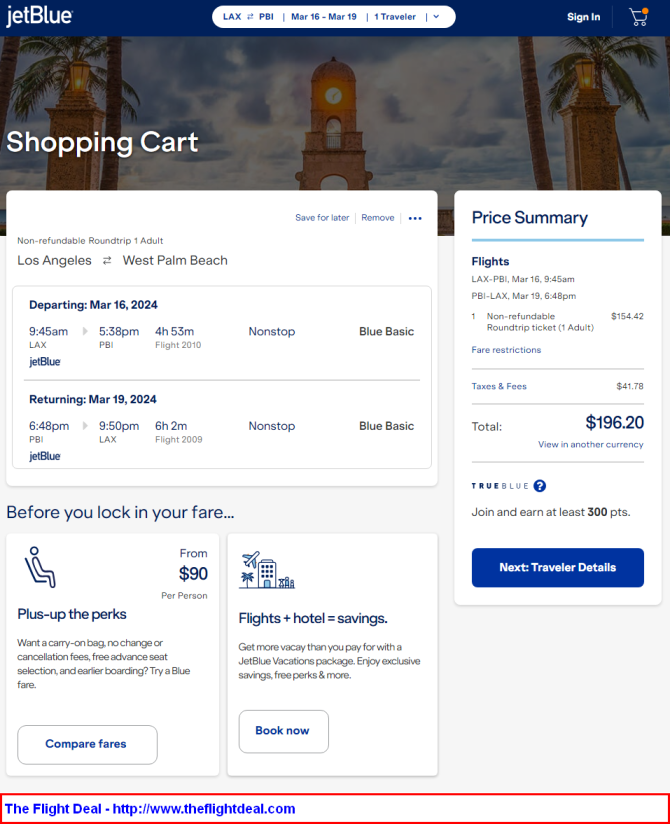Open the Fare restrictions link
Image resolution: width=670 pixels, height=824 pixels.
(506, 350)
